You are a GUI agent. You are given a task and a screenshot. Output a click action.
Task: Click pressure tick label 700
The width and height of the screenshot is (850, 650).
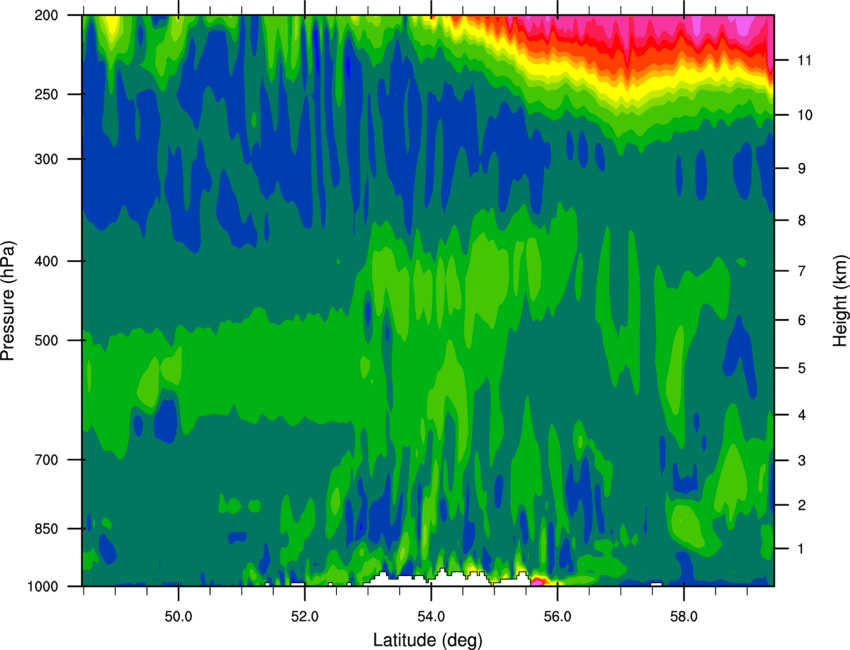(x=46, y=460)
